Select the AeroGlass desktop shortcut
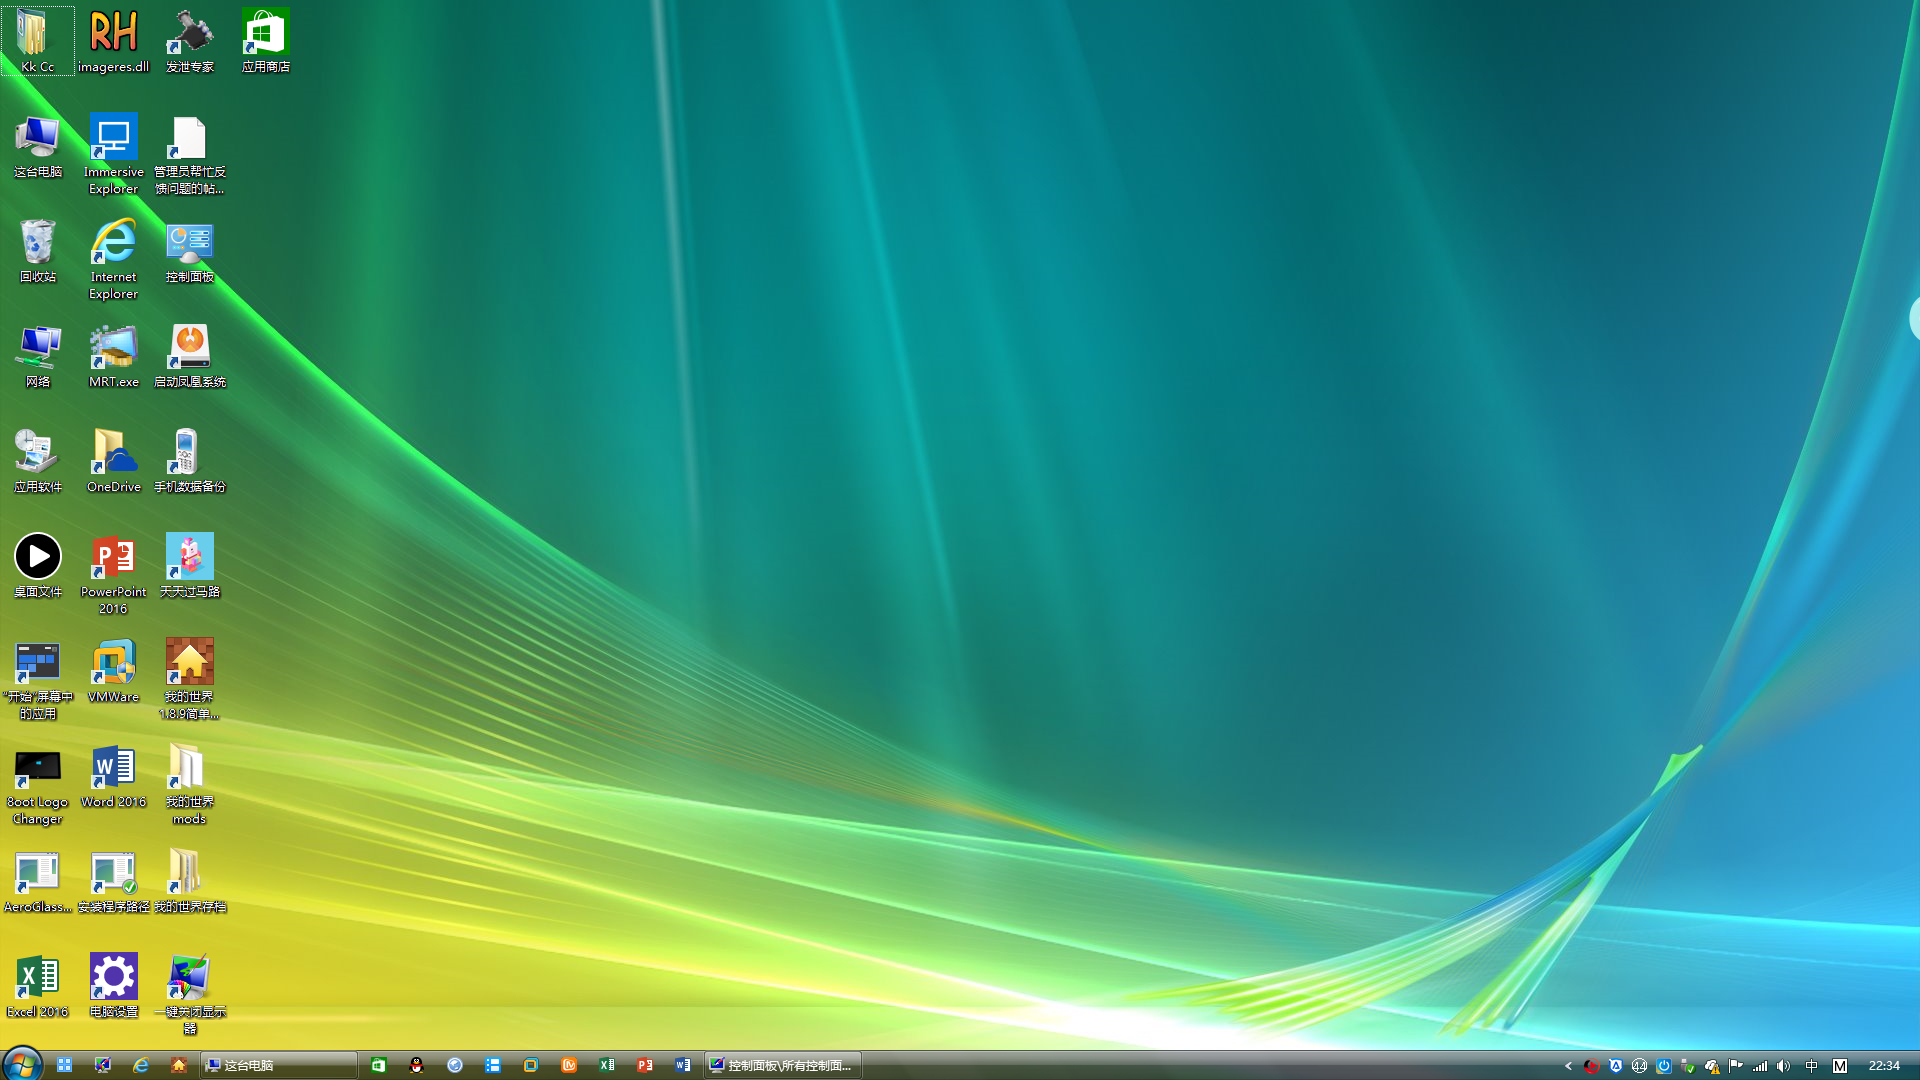The width and height of the screenshot is (1920, 1080). tap(37, 881)
